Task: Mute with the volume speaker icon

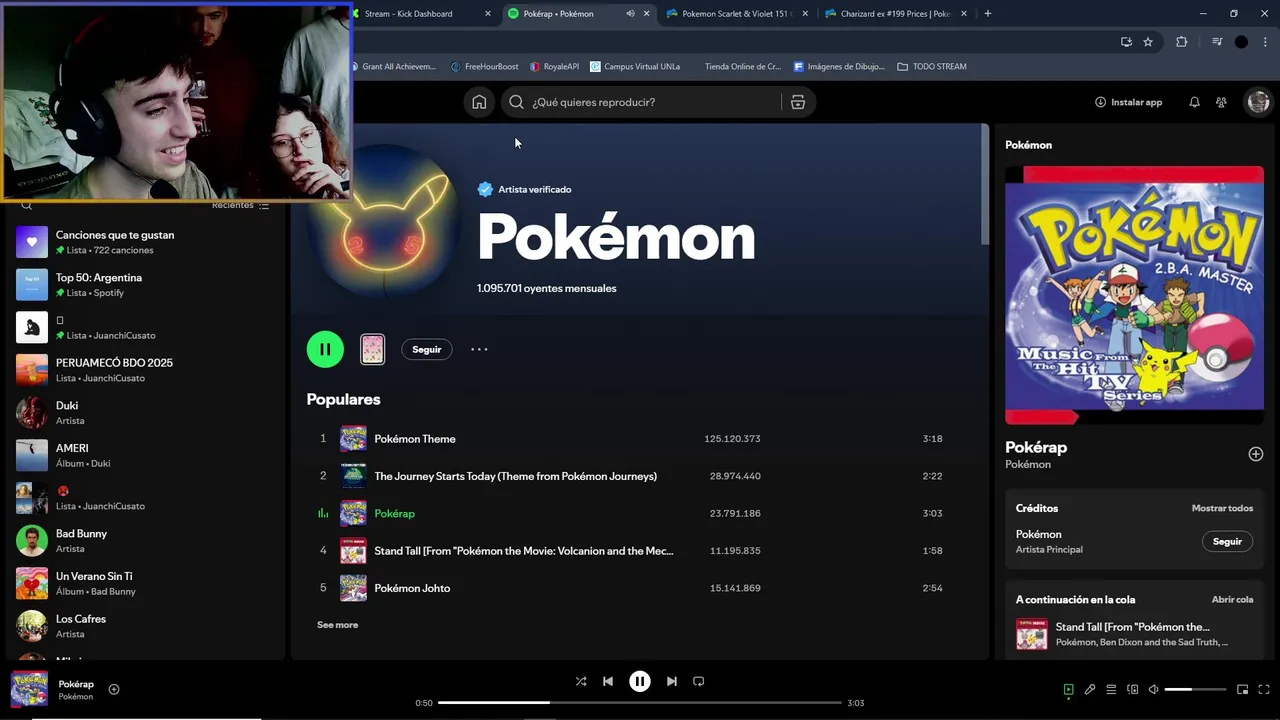Action: pos(1153,689)
